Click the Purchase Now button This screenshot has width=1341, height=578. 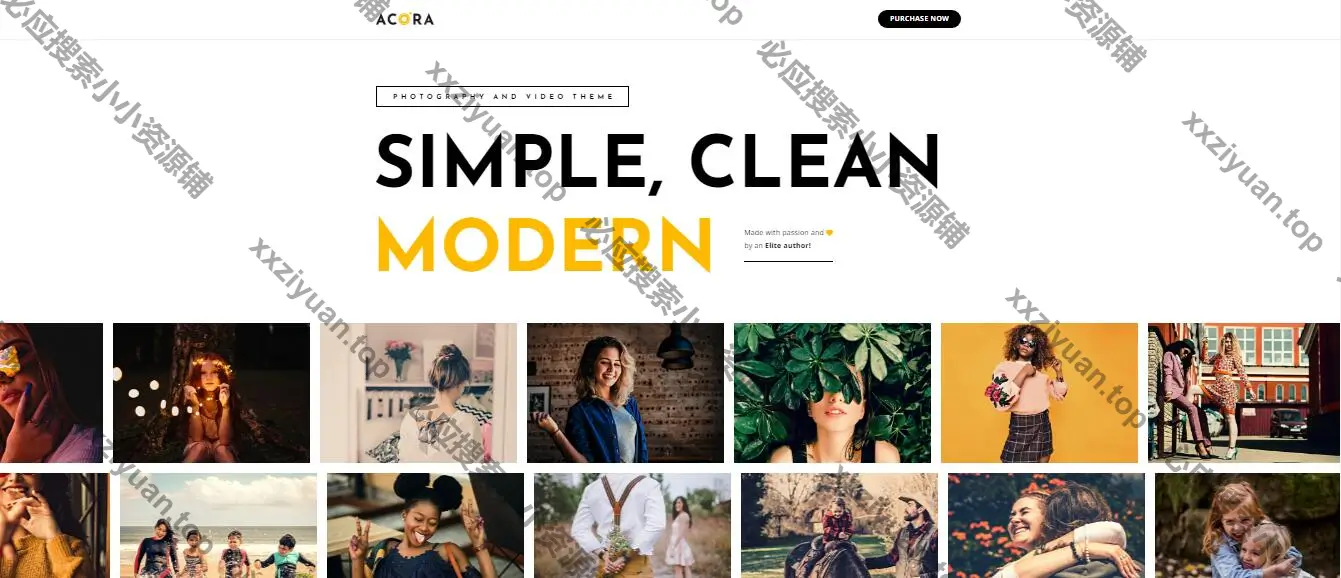(x=919, y=19)
